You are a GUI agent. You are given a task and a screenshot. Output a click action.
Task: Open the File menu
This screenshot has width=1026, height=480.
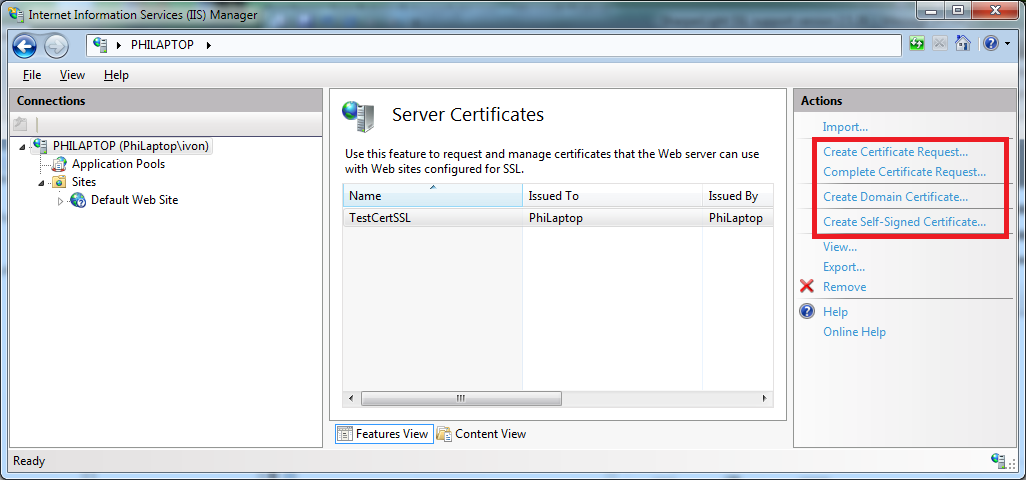(32, 75)
